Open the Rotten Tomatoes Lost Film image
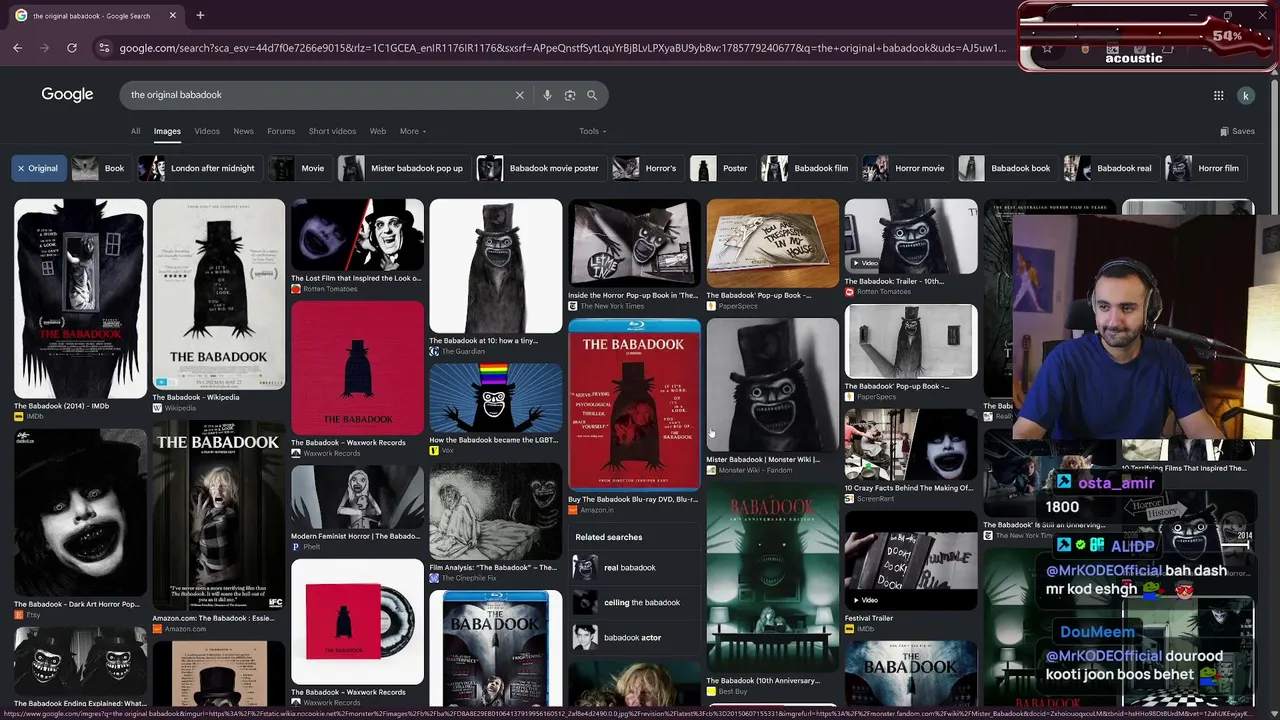 coord(357,234)
